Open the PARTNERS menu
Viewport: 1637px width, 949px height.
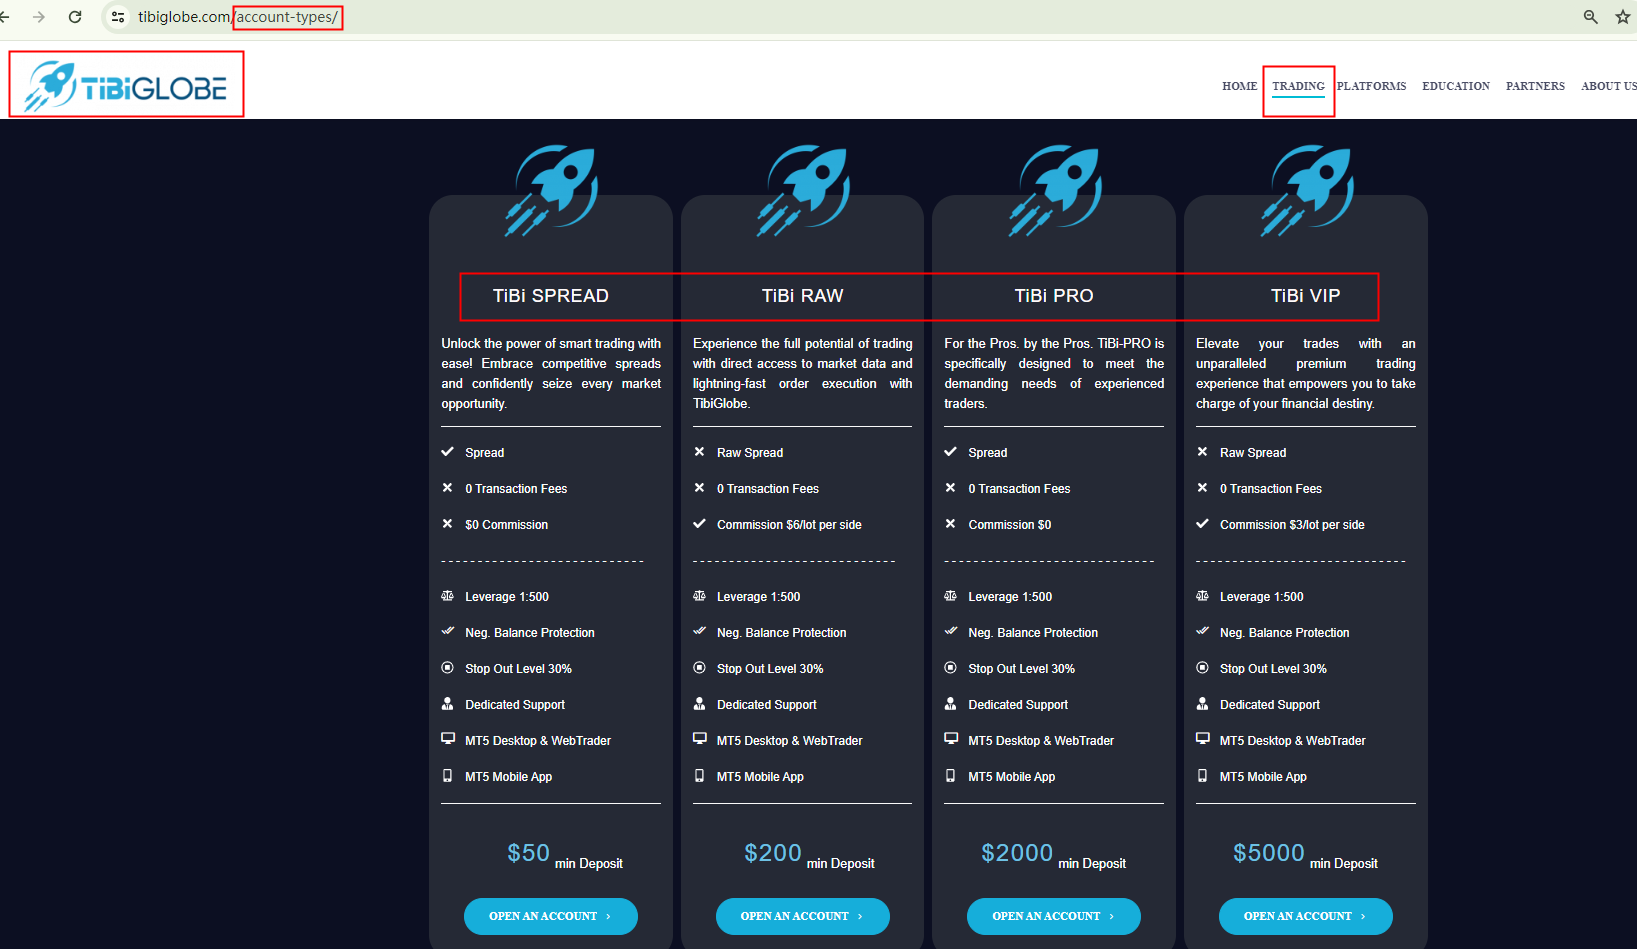coord(1535,86)
